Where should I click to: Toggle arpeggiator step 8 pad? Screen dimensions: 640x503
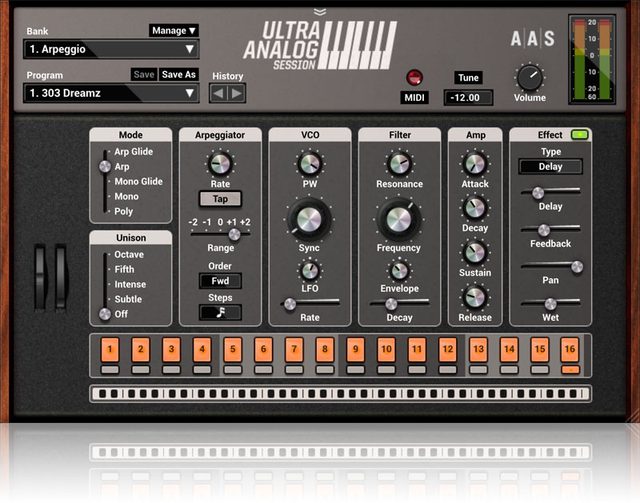[325, 349]
